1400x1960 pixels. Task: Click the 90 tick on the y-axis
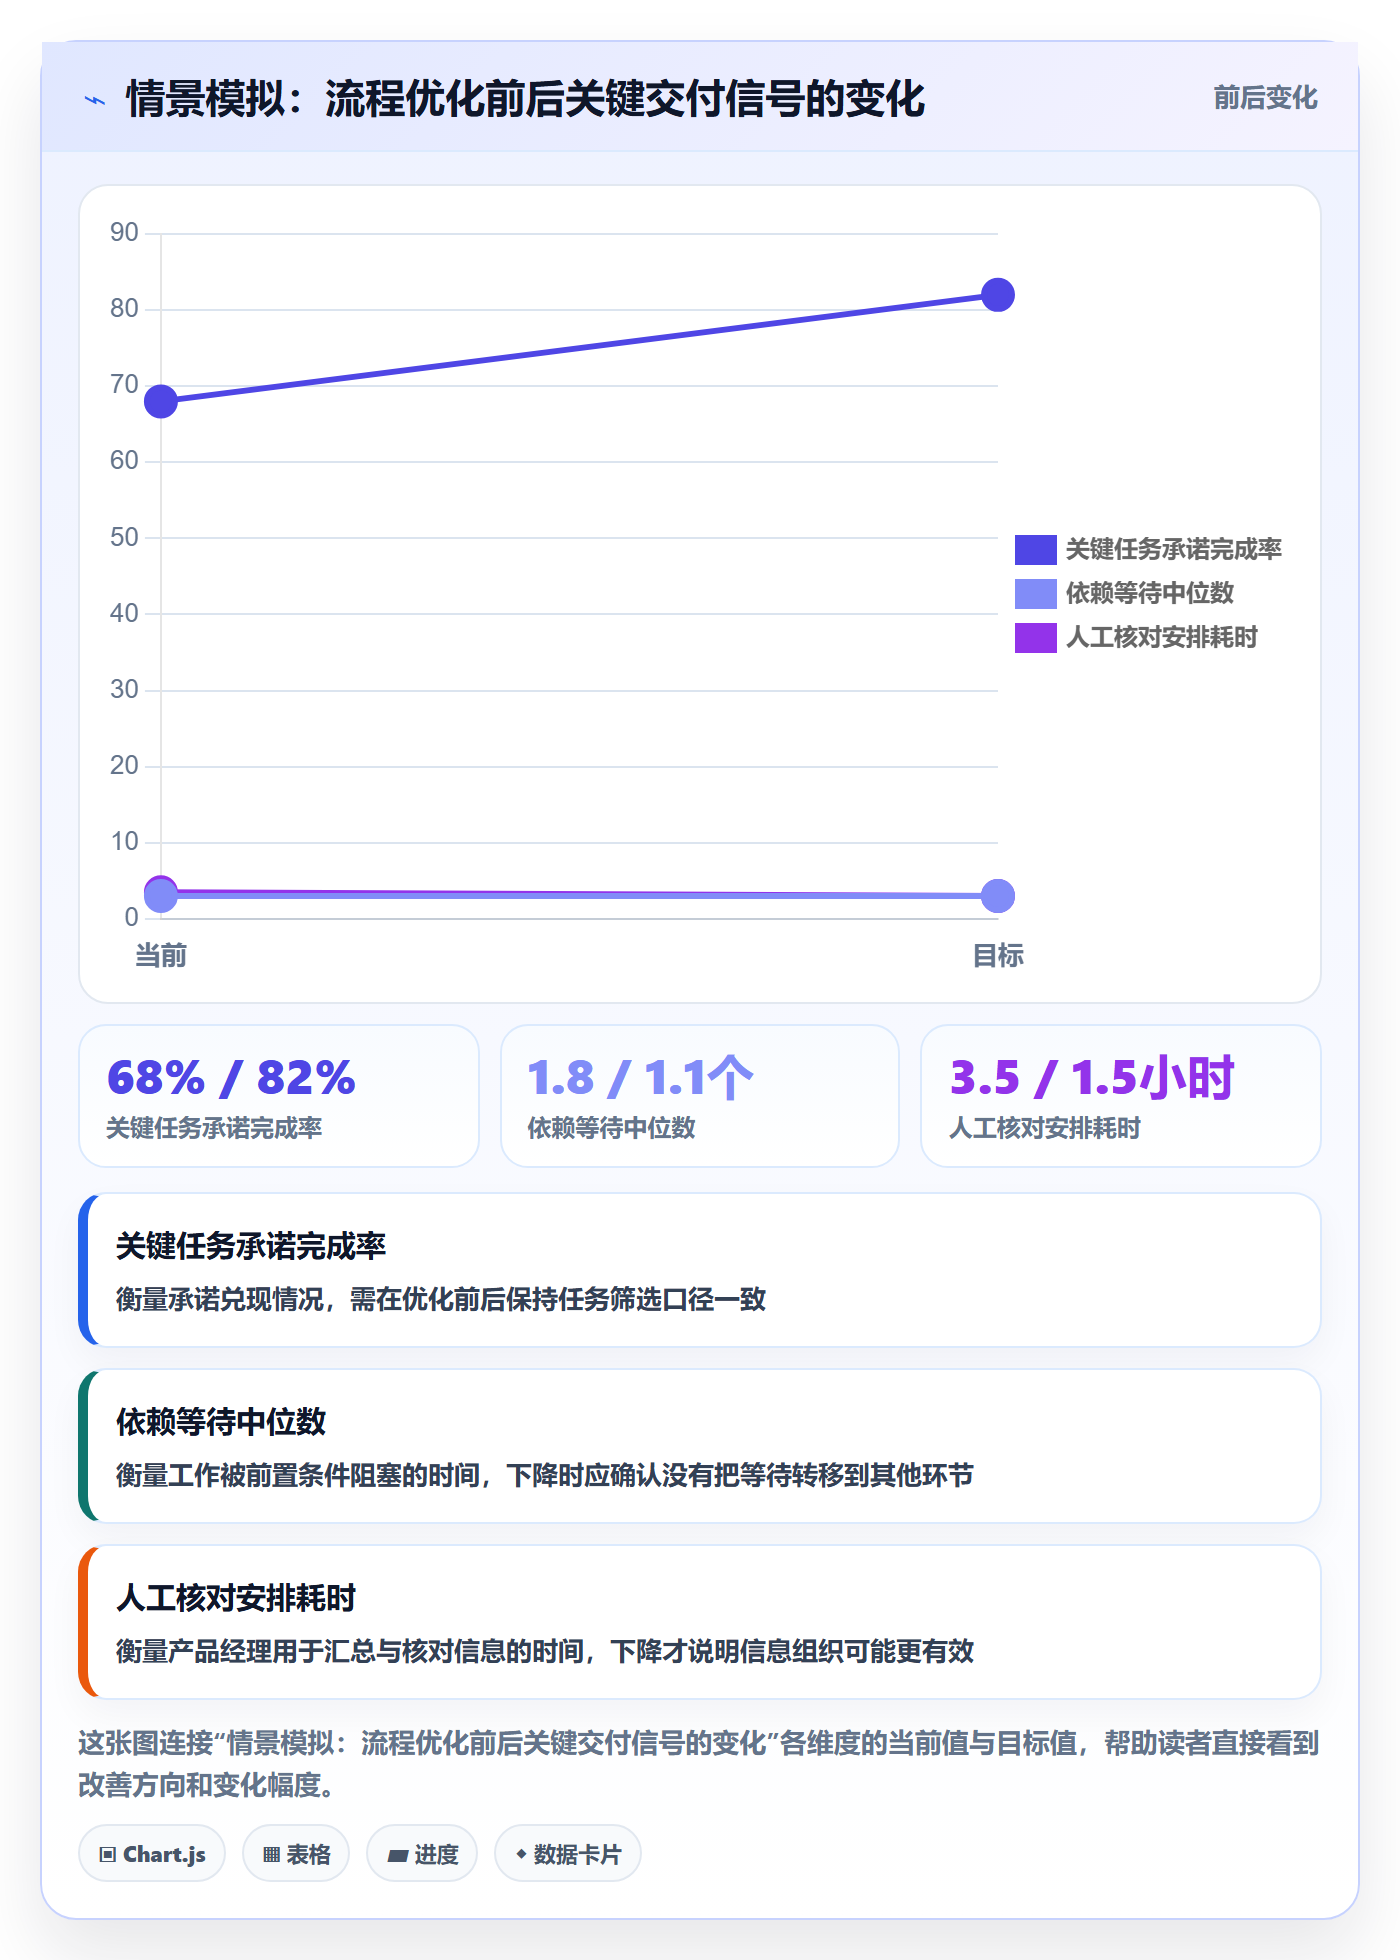(x=124, y=233)
